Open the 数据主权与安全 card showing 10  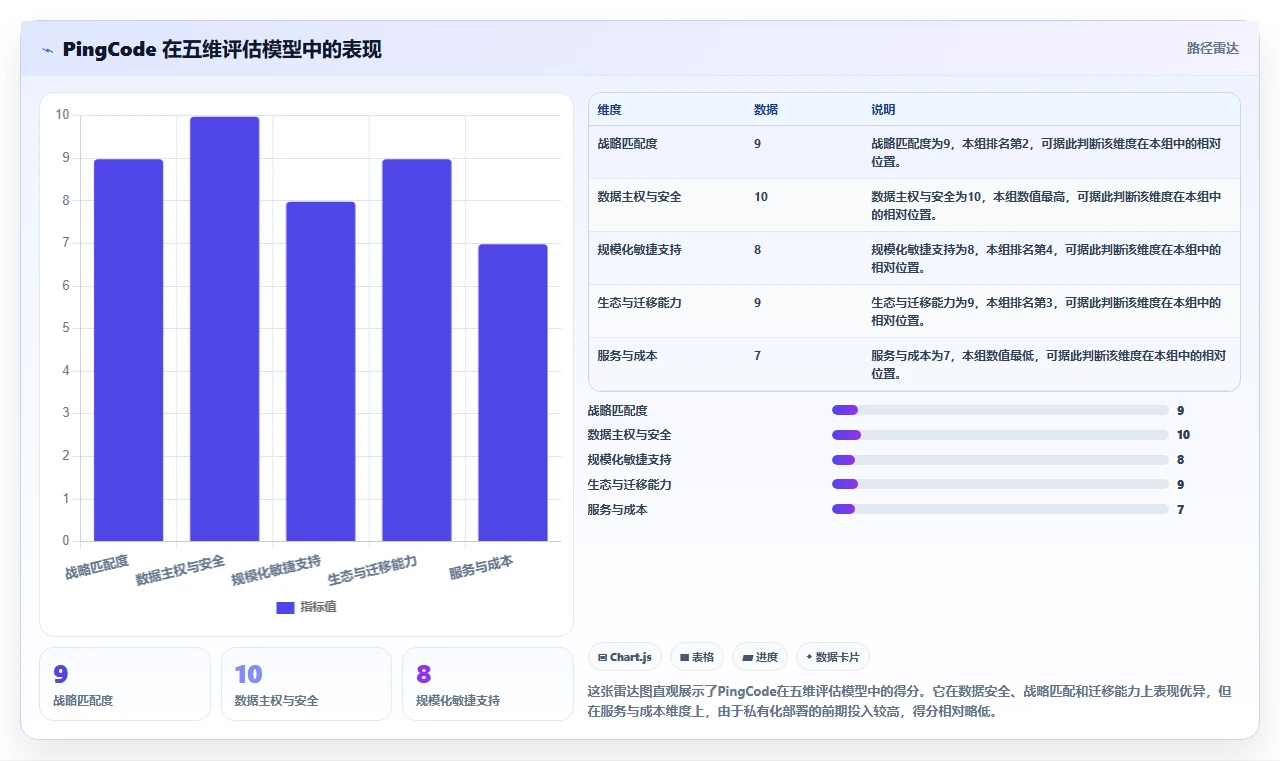coord(306,684)
